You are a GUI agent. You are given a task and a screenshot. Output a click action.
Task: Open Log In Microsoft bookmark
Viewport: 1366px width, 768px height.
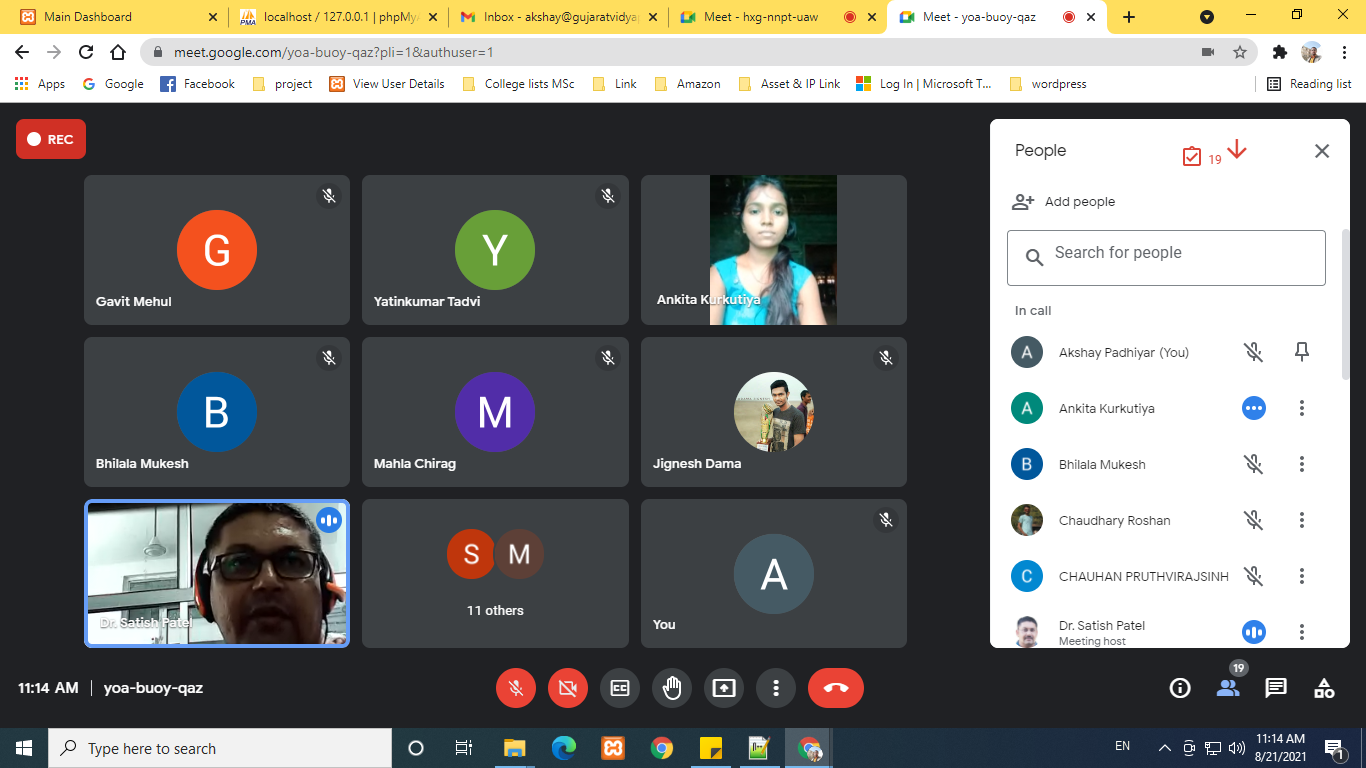tap(924, 84)
